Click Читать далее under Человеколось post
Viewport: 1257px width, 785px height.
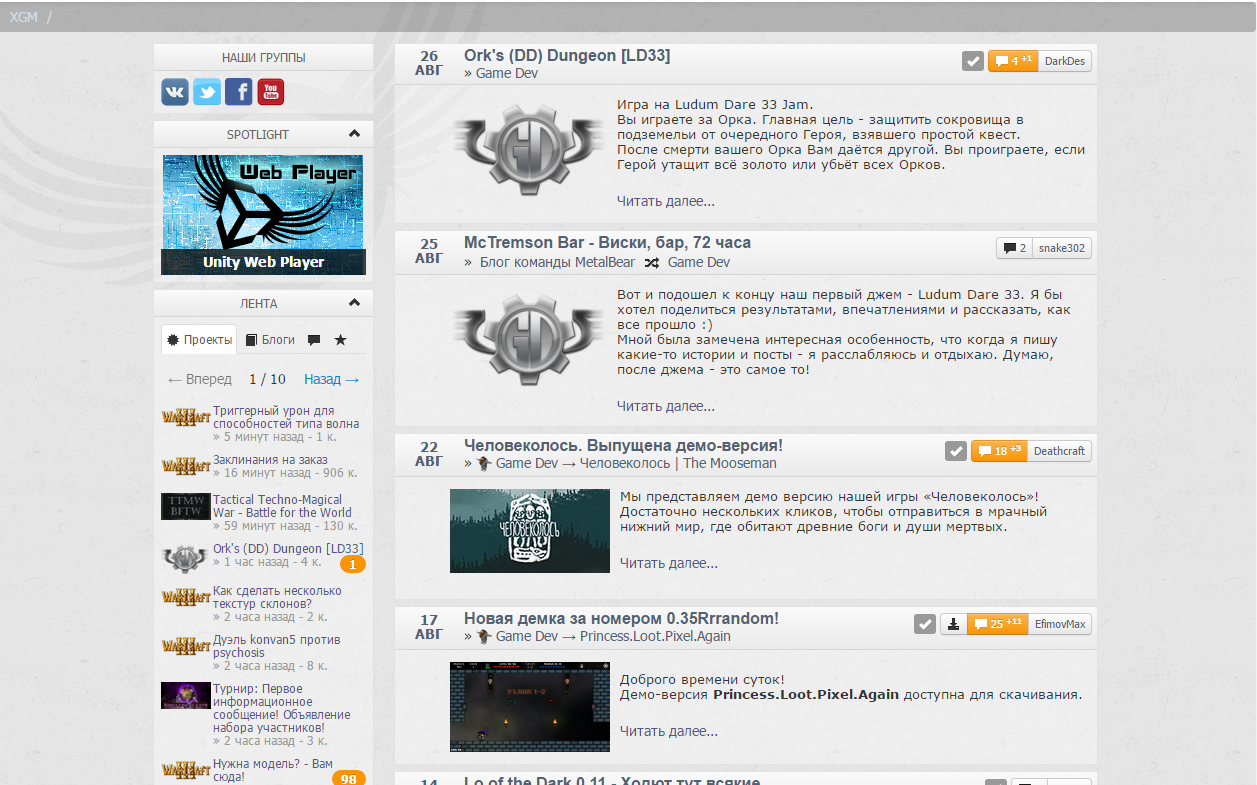[669, 563]
